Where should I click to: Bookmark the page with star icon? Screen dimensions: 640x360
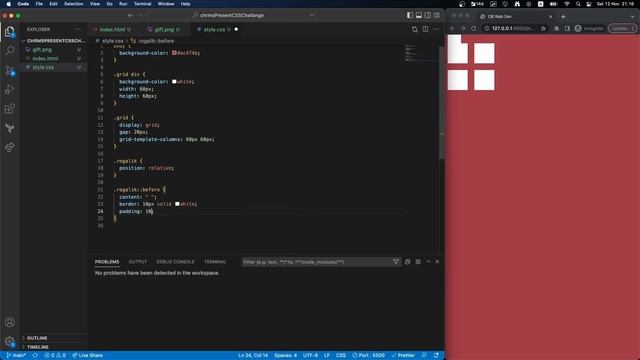click(543, 29)
